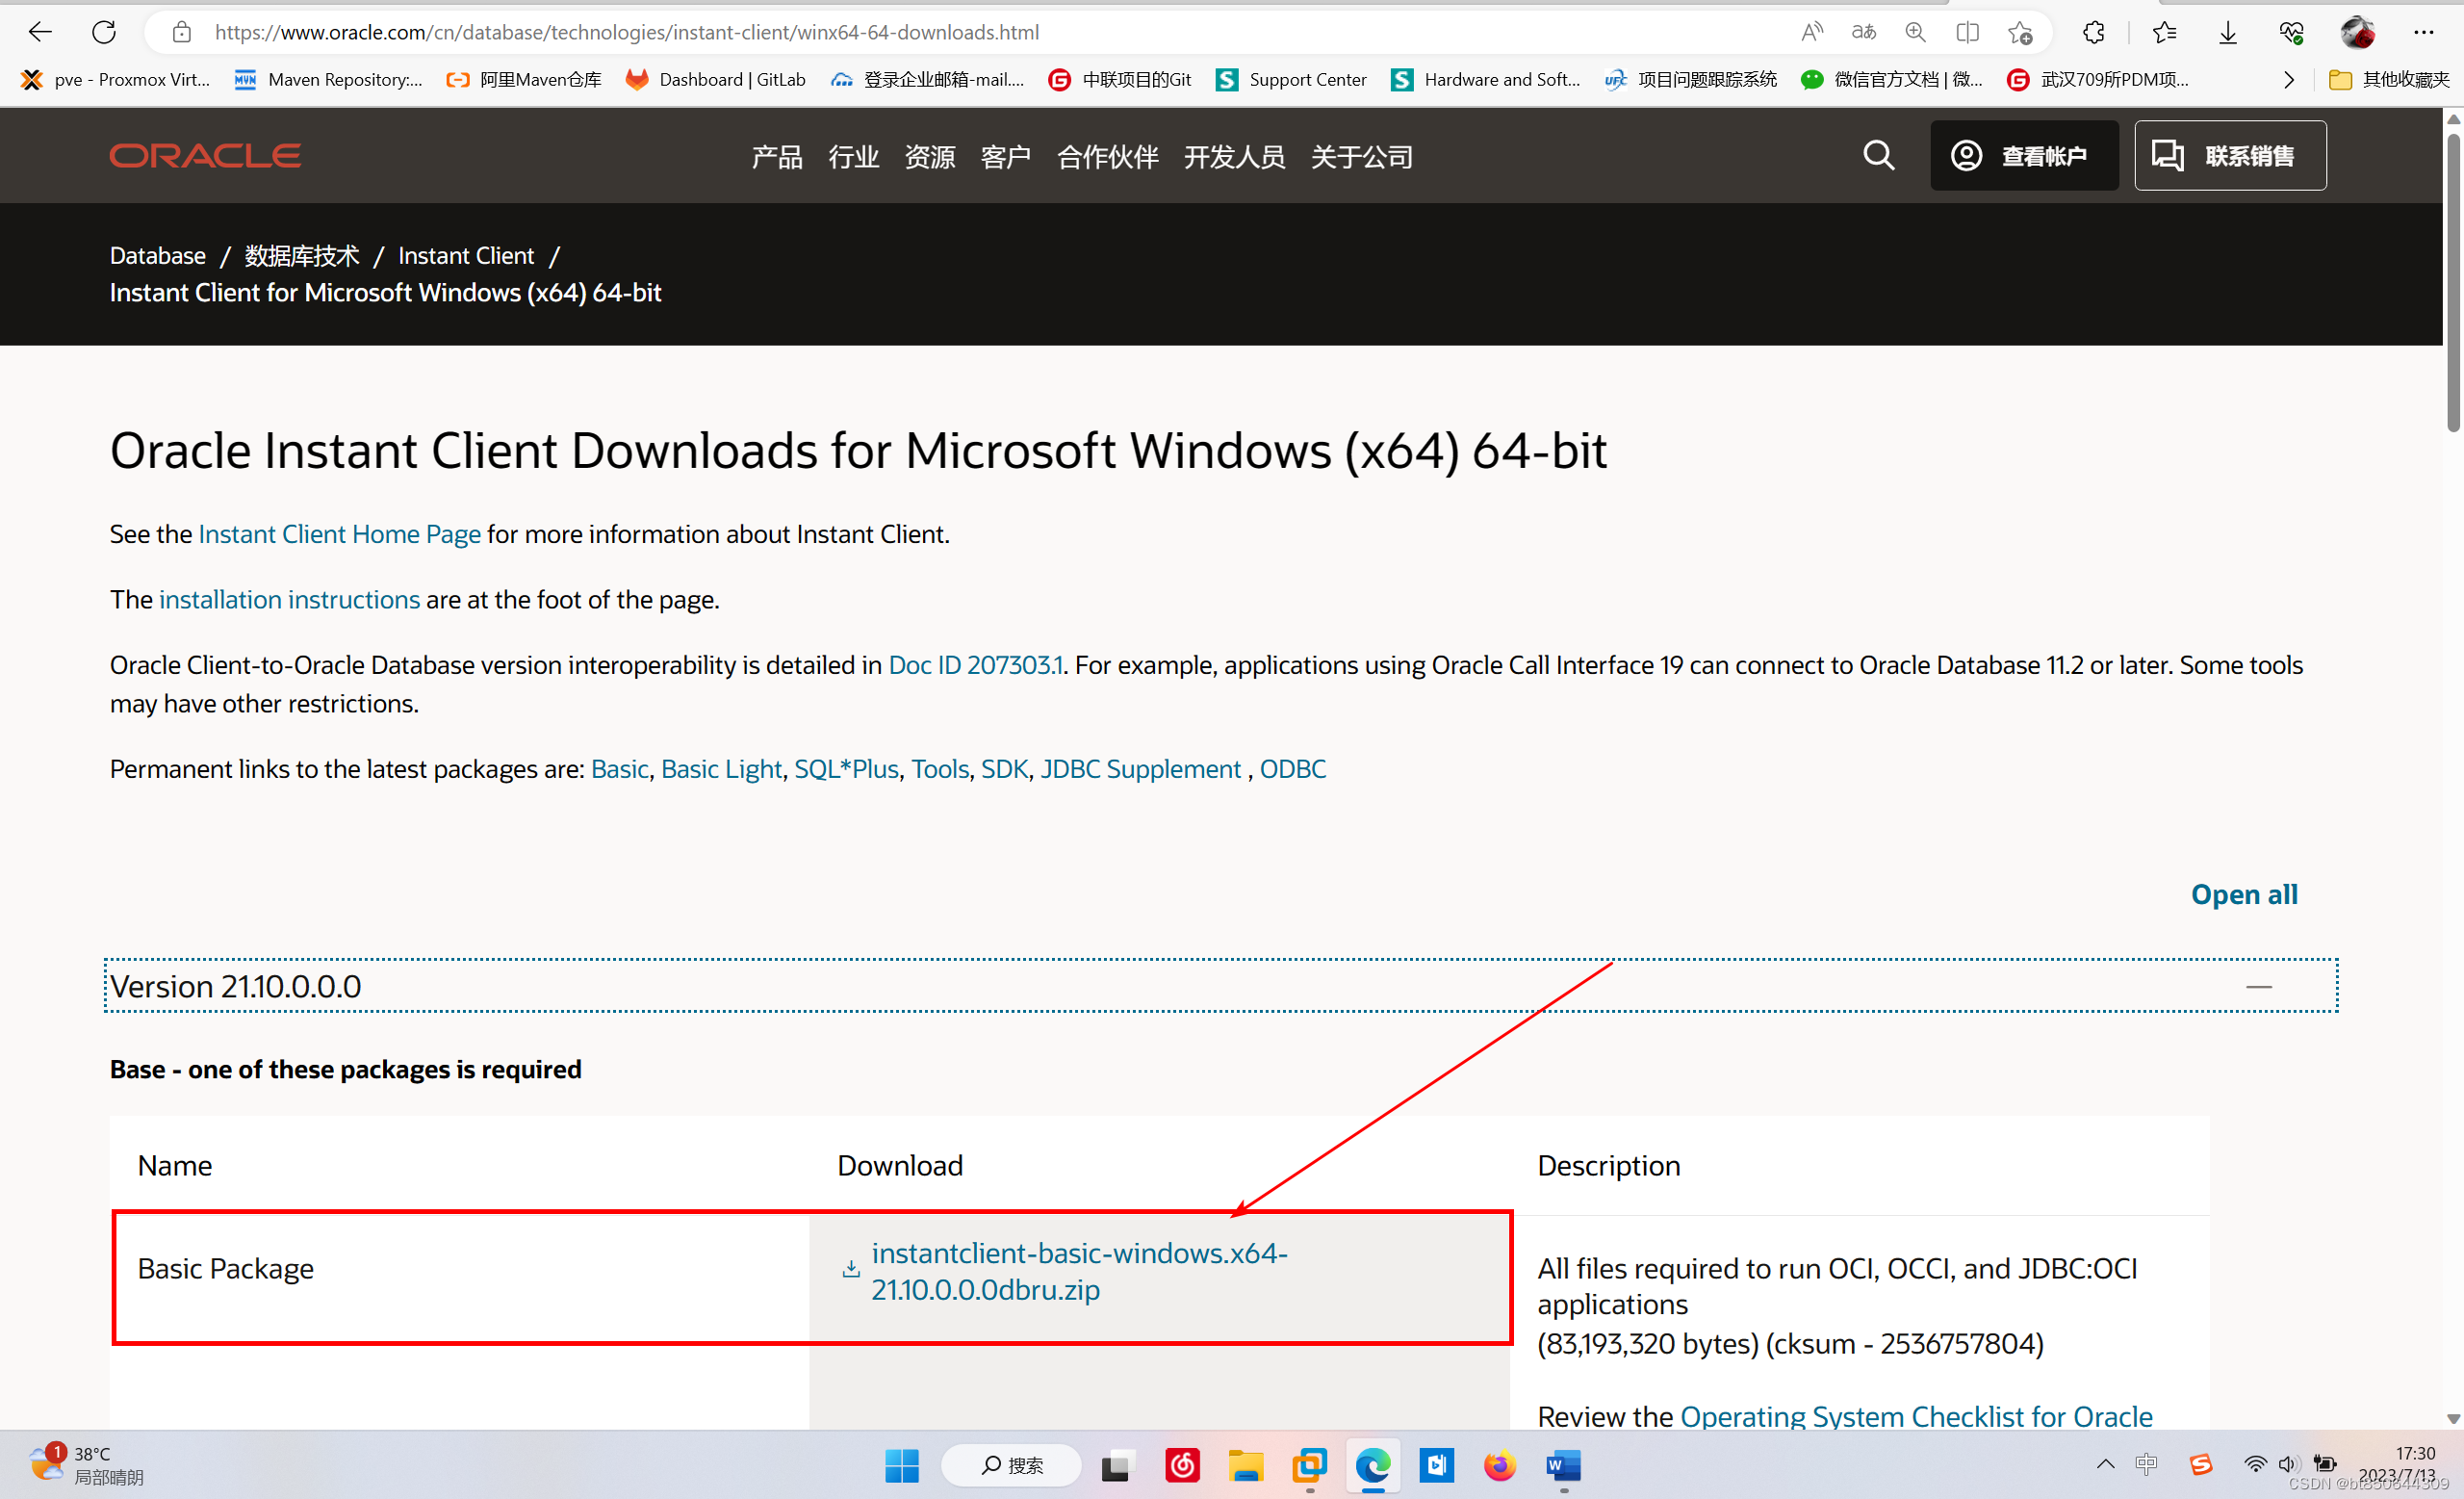Image resolution: width=2464 pixels, height=1499 pixels.
Task: Open the 开发人员 navigation menu
Action: click(1234, 156)
